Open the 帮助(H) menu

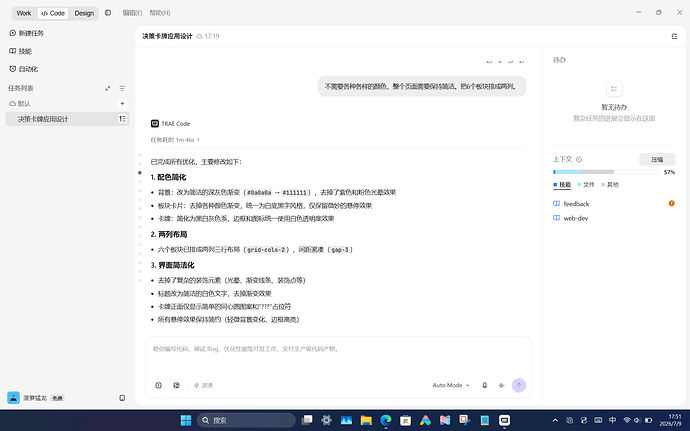[160, 13]
